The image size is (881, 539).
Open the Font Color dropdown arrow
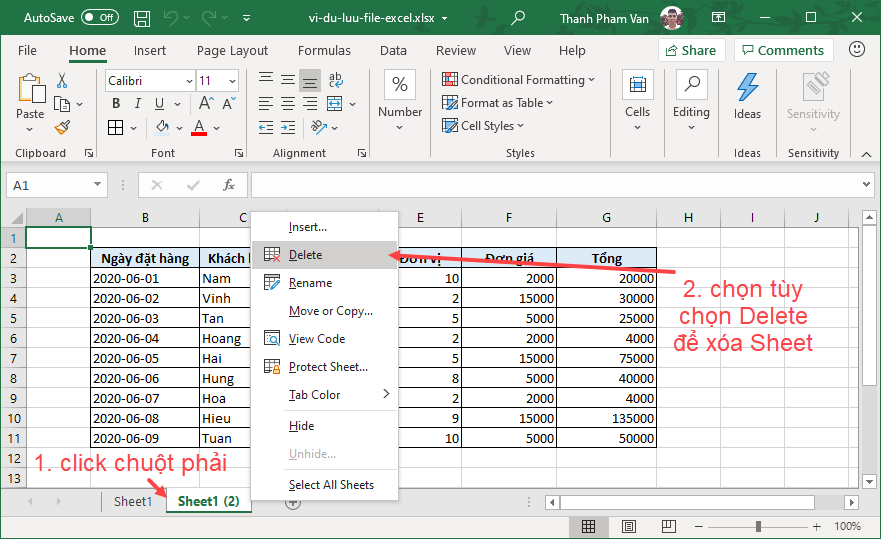216,128
